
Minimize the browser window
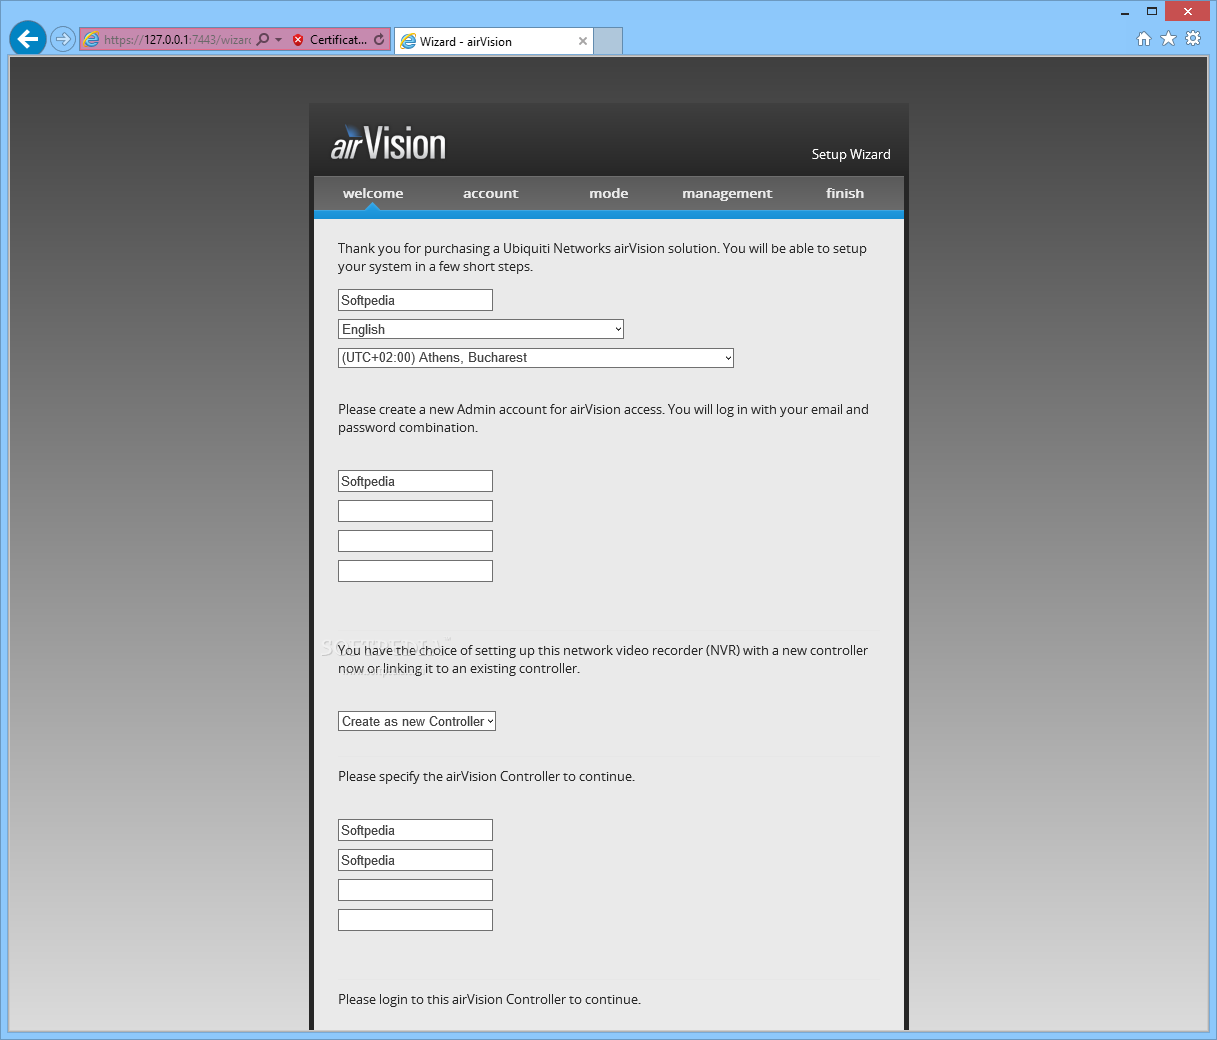1126,12
